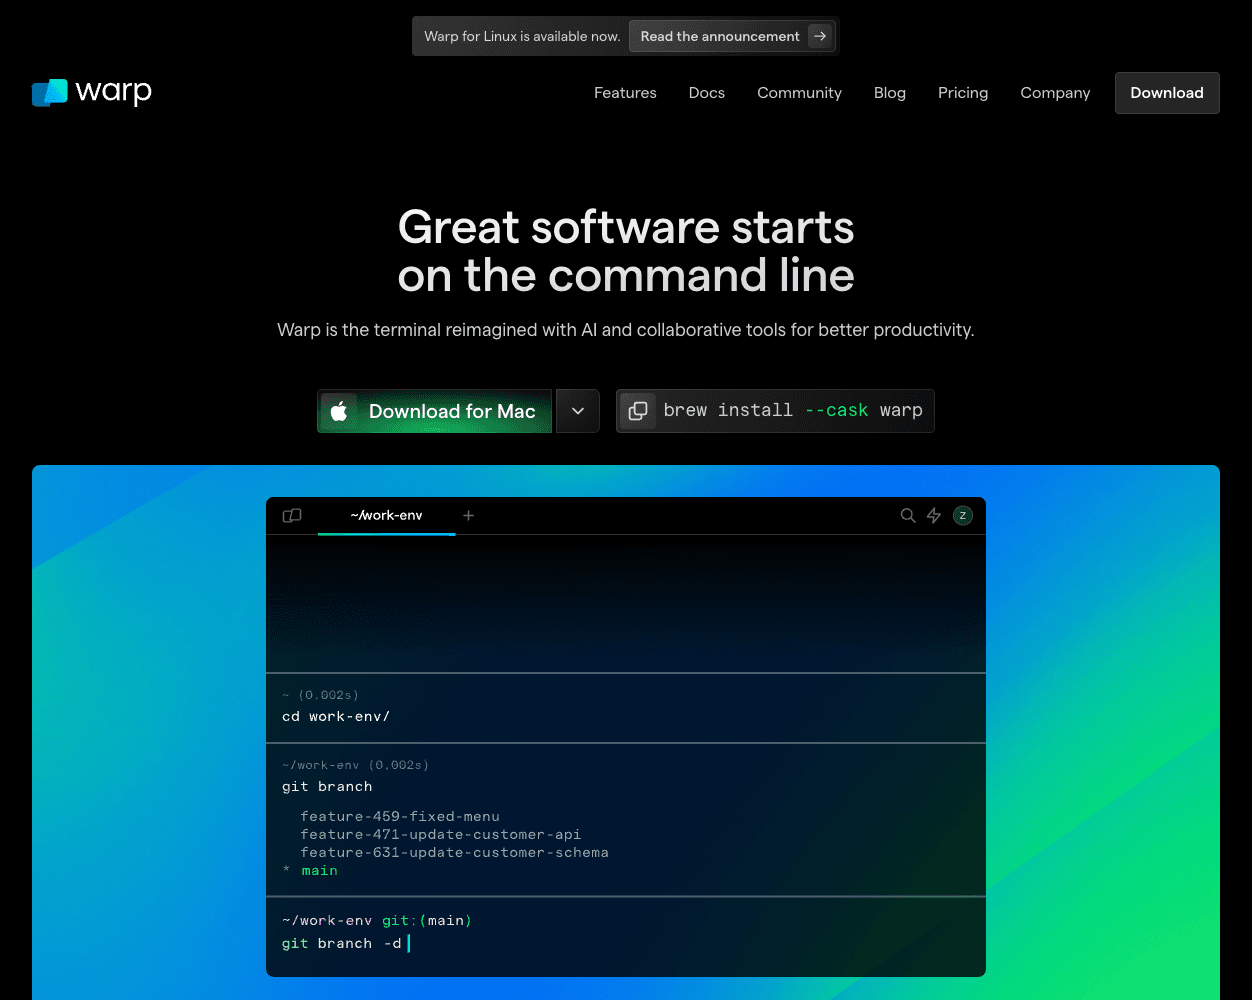Select the ~/work-env terminal tab
This screenshot has height=1000, width=1252.
(386, 516)
